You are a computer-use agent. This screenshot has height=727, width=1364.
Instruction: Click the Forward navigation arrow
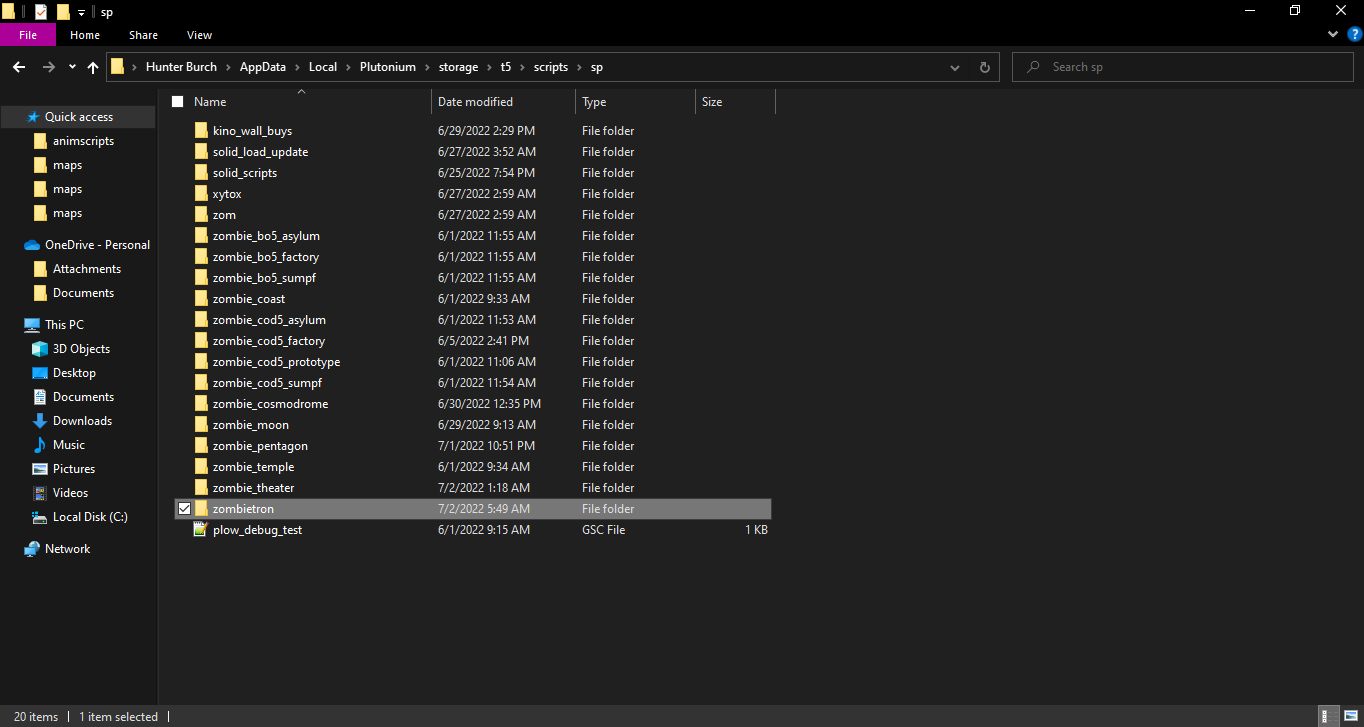coord(48,67)
